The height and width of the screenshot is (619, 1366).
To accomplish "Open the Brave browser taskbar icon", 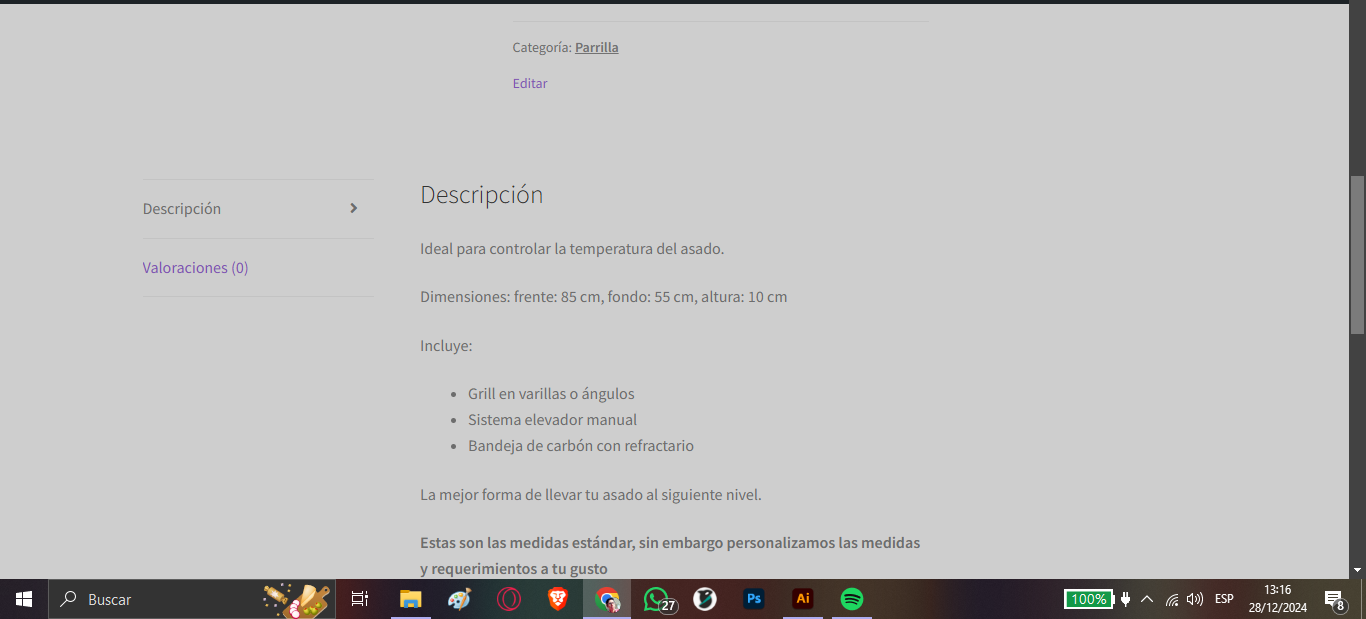I will coord(558,599).
